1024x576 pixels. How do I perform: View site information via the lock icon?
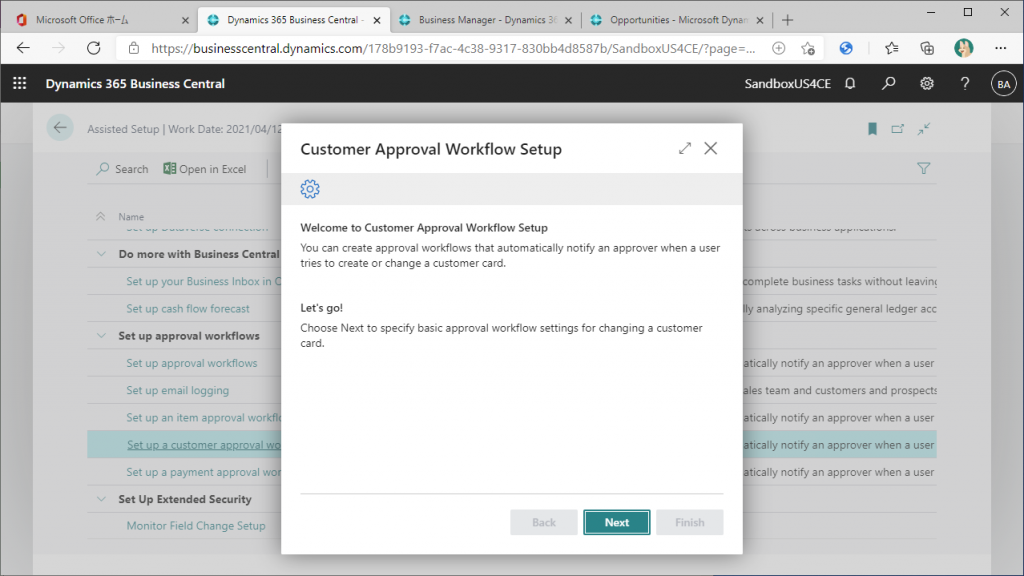(134, 48)
